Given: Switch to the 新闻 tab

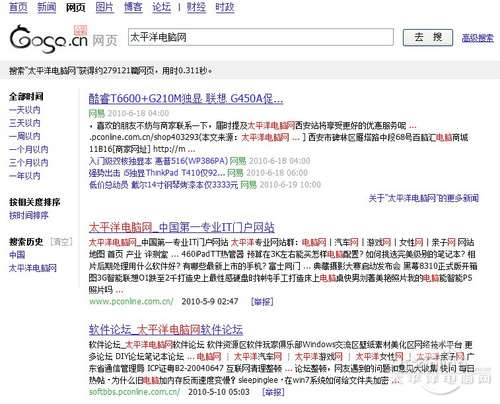Looking at the screenshot, I should pyautogui.click(x=47, y=7).
